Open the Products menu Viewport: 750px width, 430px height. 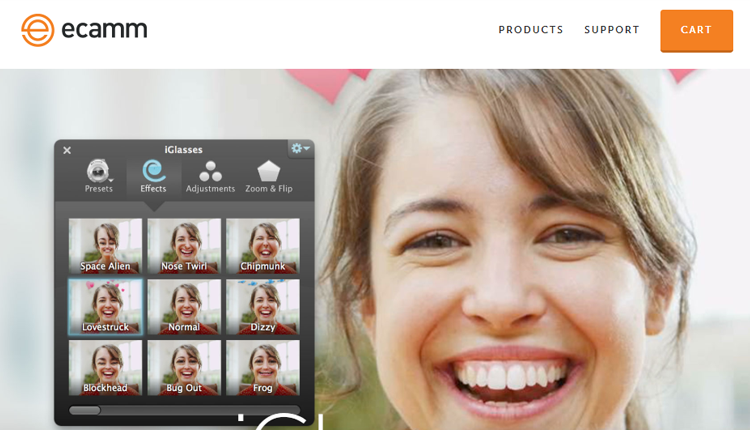click(x=531, y=30)
